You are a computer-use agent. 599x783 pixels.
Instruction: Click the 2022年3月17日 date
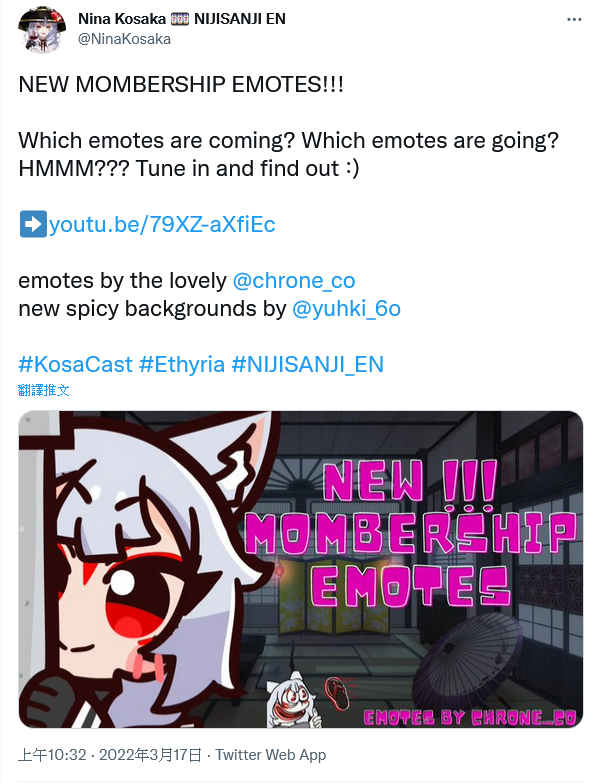tap(150, 755)
